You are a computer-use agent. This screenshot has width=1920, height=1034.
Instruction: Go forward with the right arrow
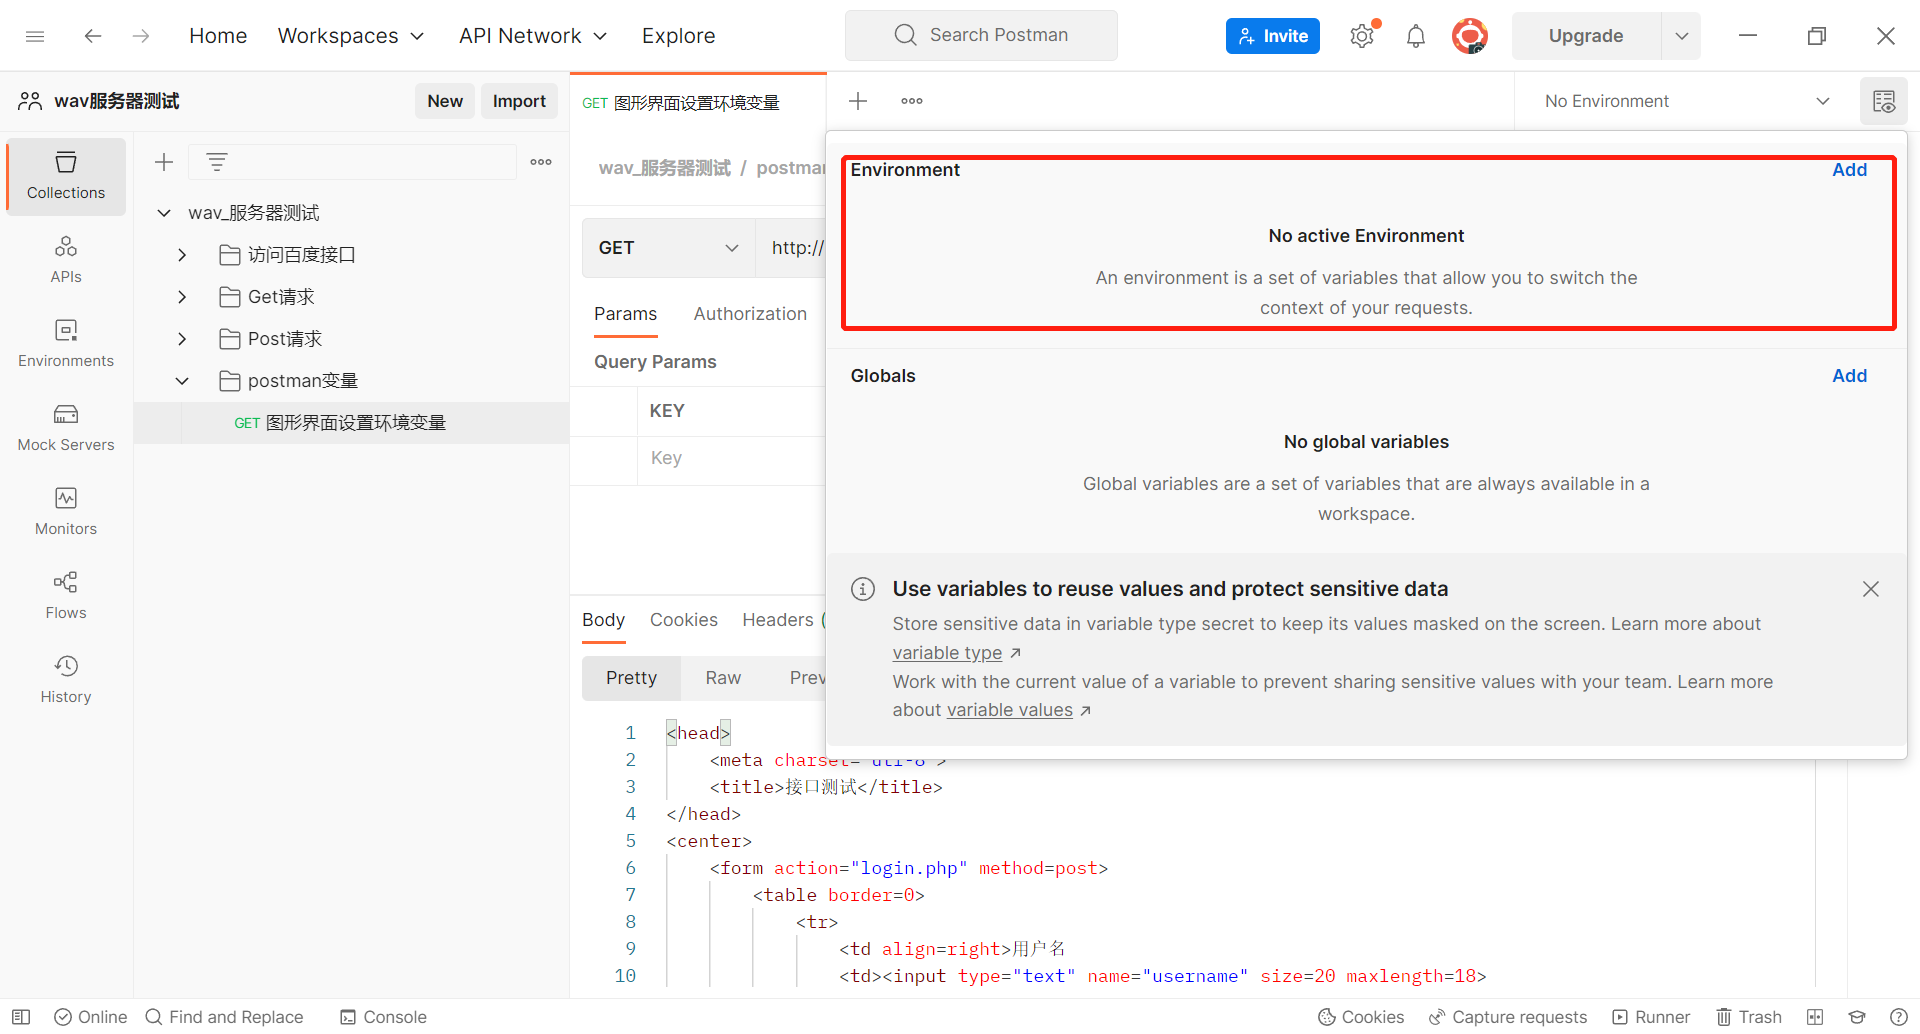point(141,36)
